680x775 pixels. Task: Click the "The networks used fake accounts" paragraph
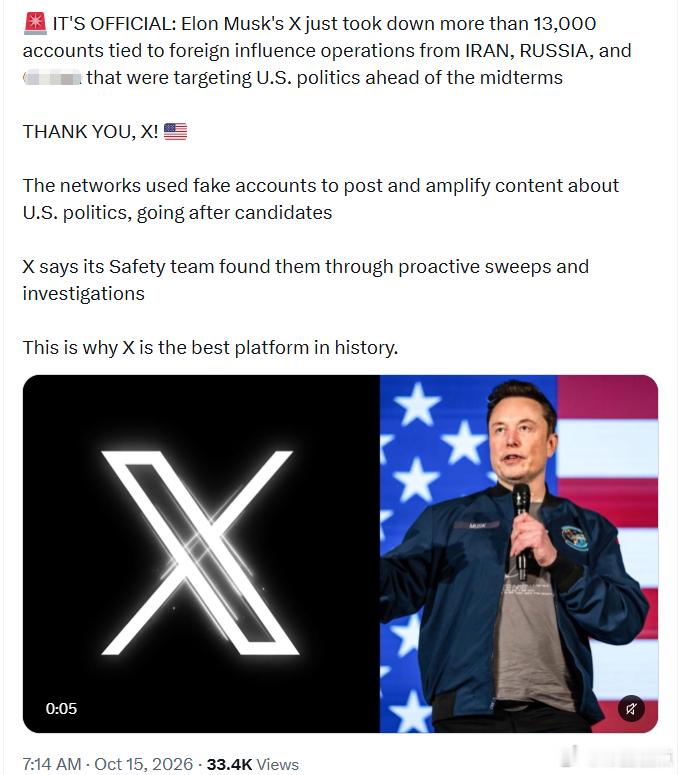coord(321,199)
